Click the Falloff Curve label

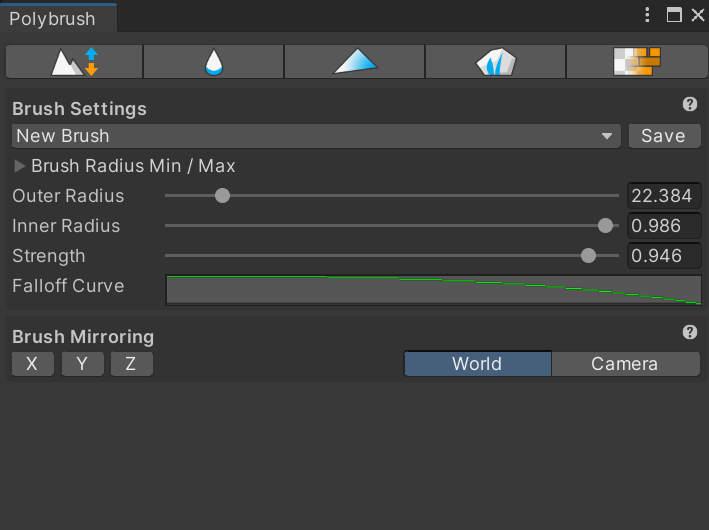[68, 286]
